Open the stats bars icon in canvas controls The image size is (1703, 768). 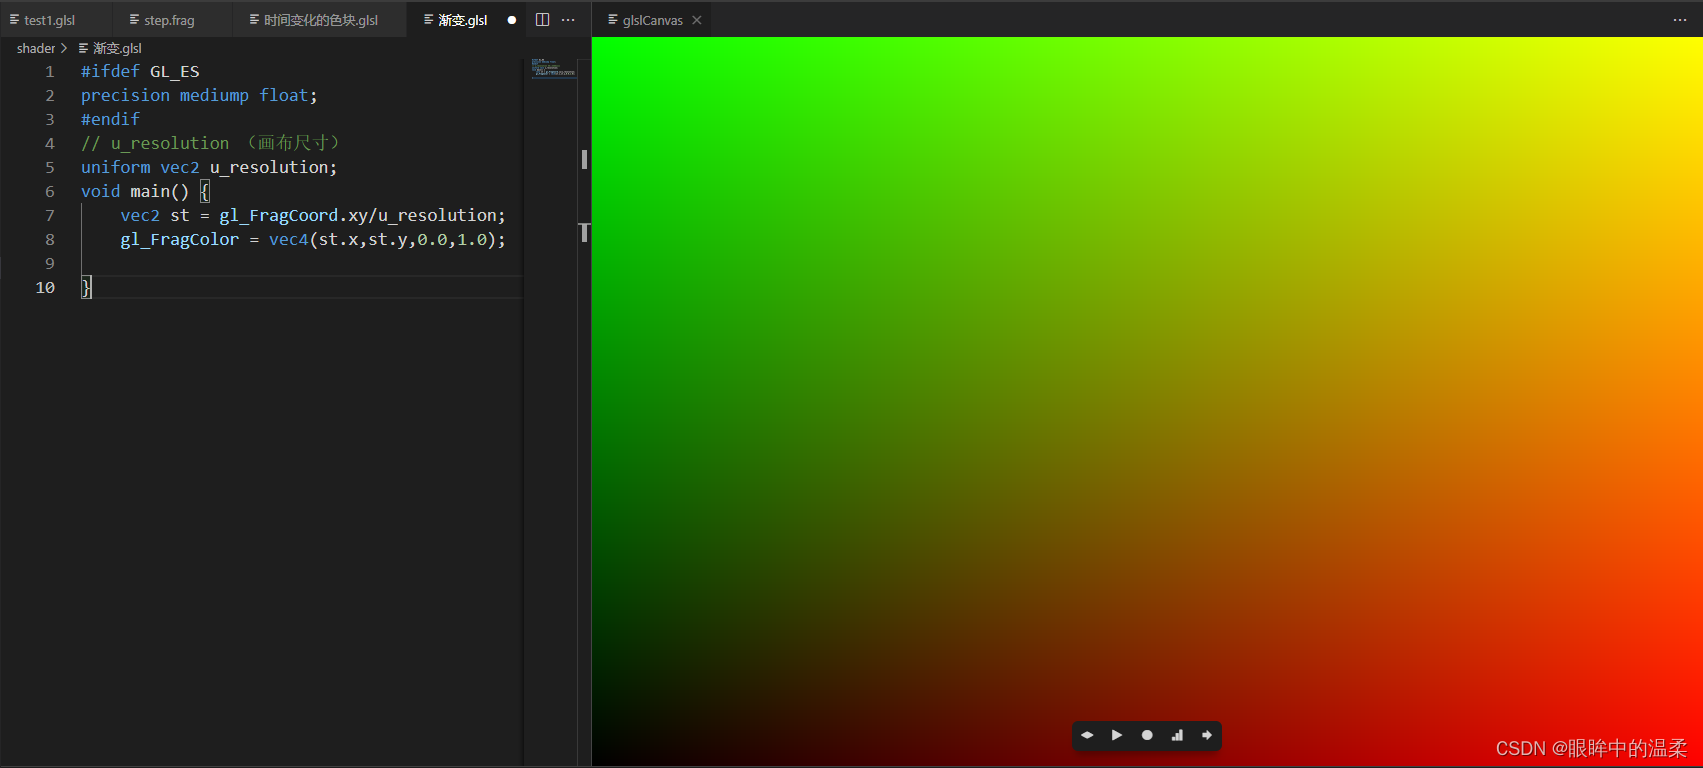(x=1177, y=735)
